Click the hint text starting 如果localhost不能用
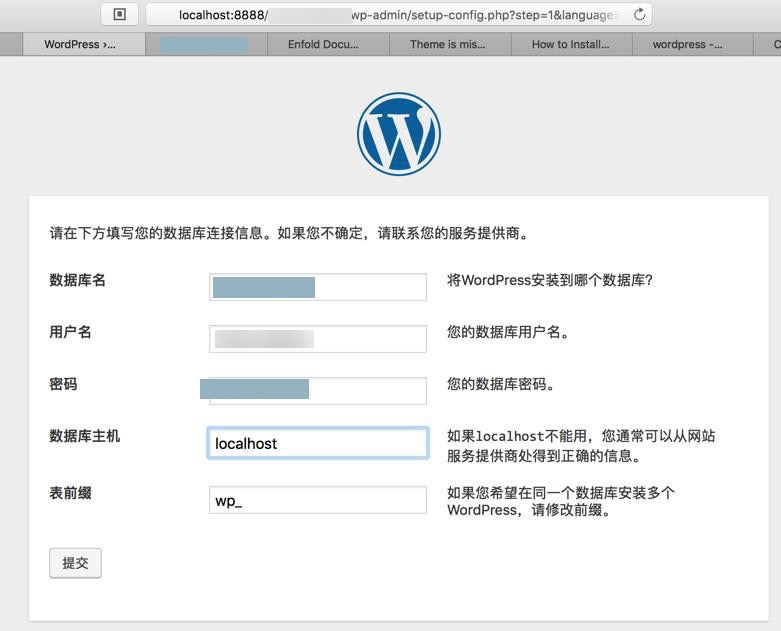The height and width of the screenshot is (631, 781). 581,446
